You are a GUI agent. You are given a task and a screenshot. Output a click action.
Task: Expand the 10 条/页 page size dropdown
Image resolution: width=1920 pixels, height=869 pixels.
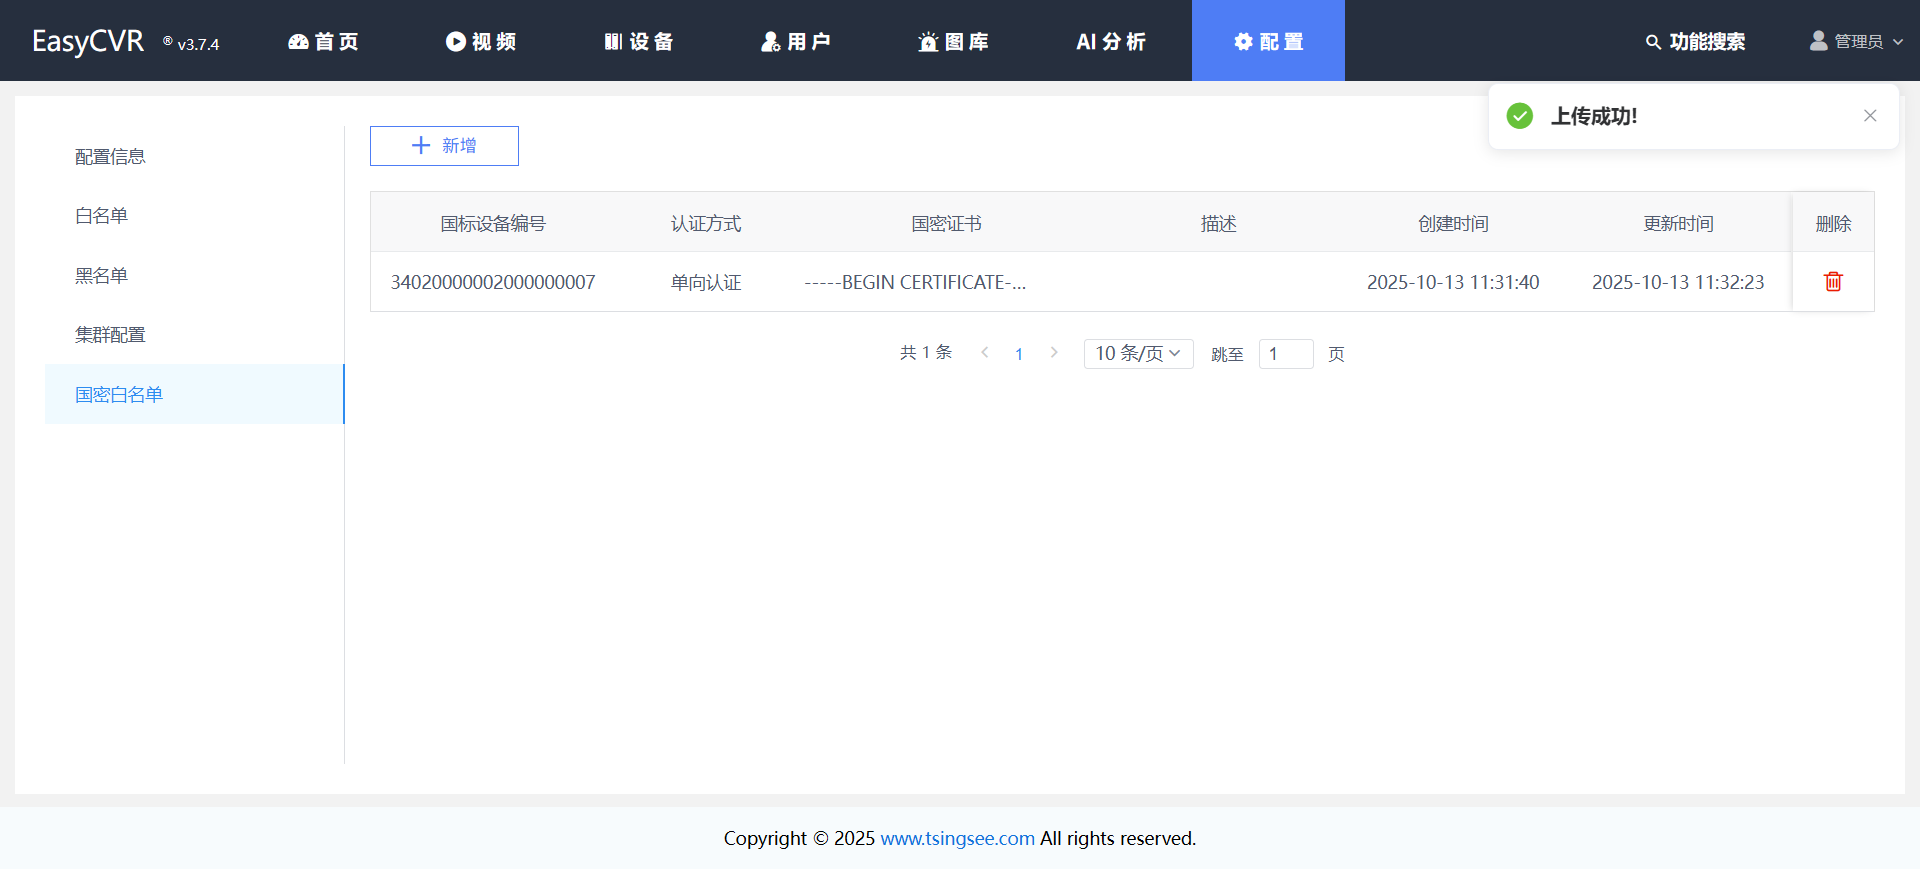click(1138, 354)
